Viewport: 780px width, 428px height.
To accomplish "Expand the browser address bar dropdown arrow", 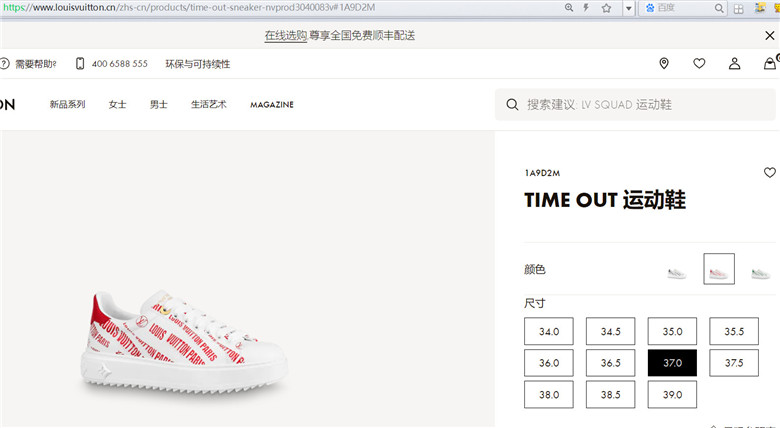I will [628, 8].
